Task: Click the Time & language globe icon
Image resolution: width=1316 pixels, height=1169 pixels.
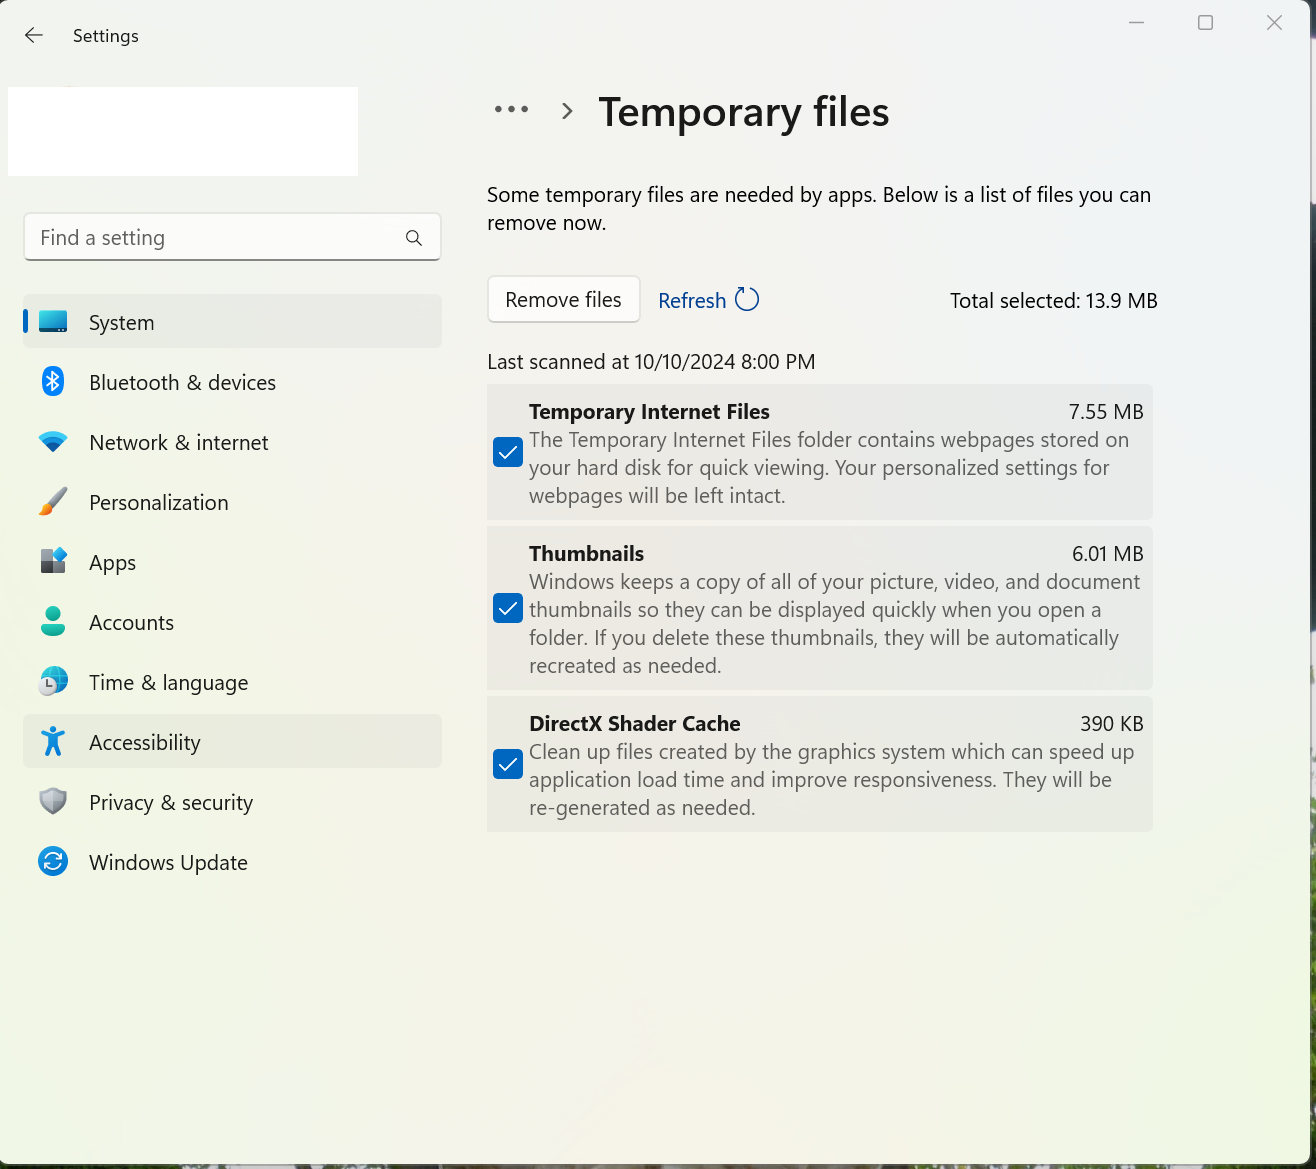Action: coord(53,682)
